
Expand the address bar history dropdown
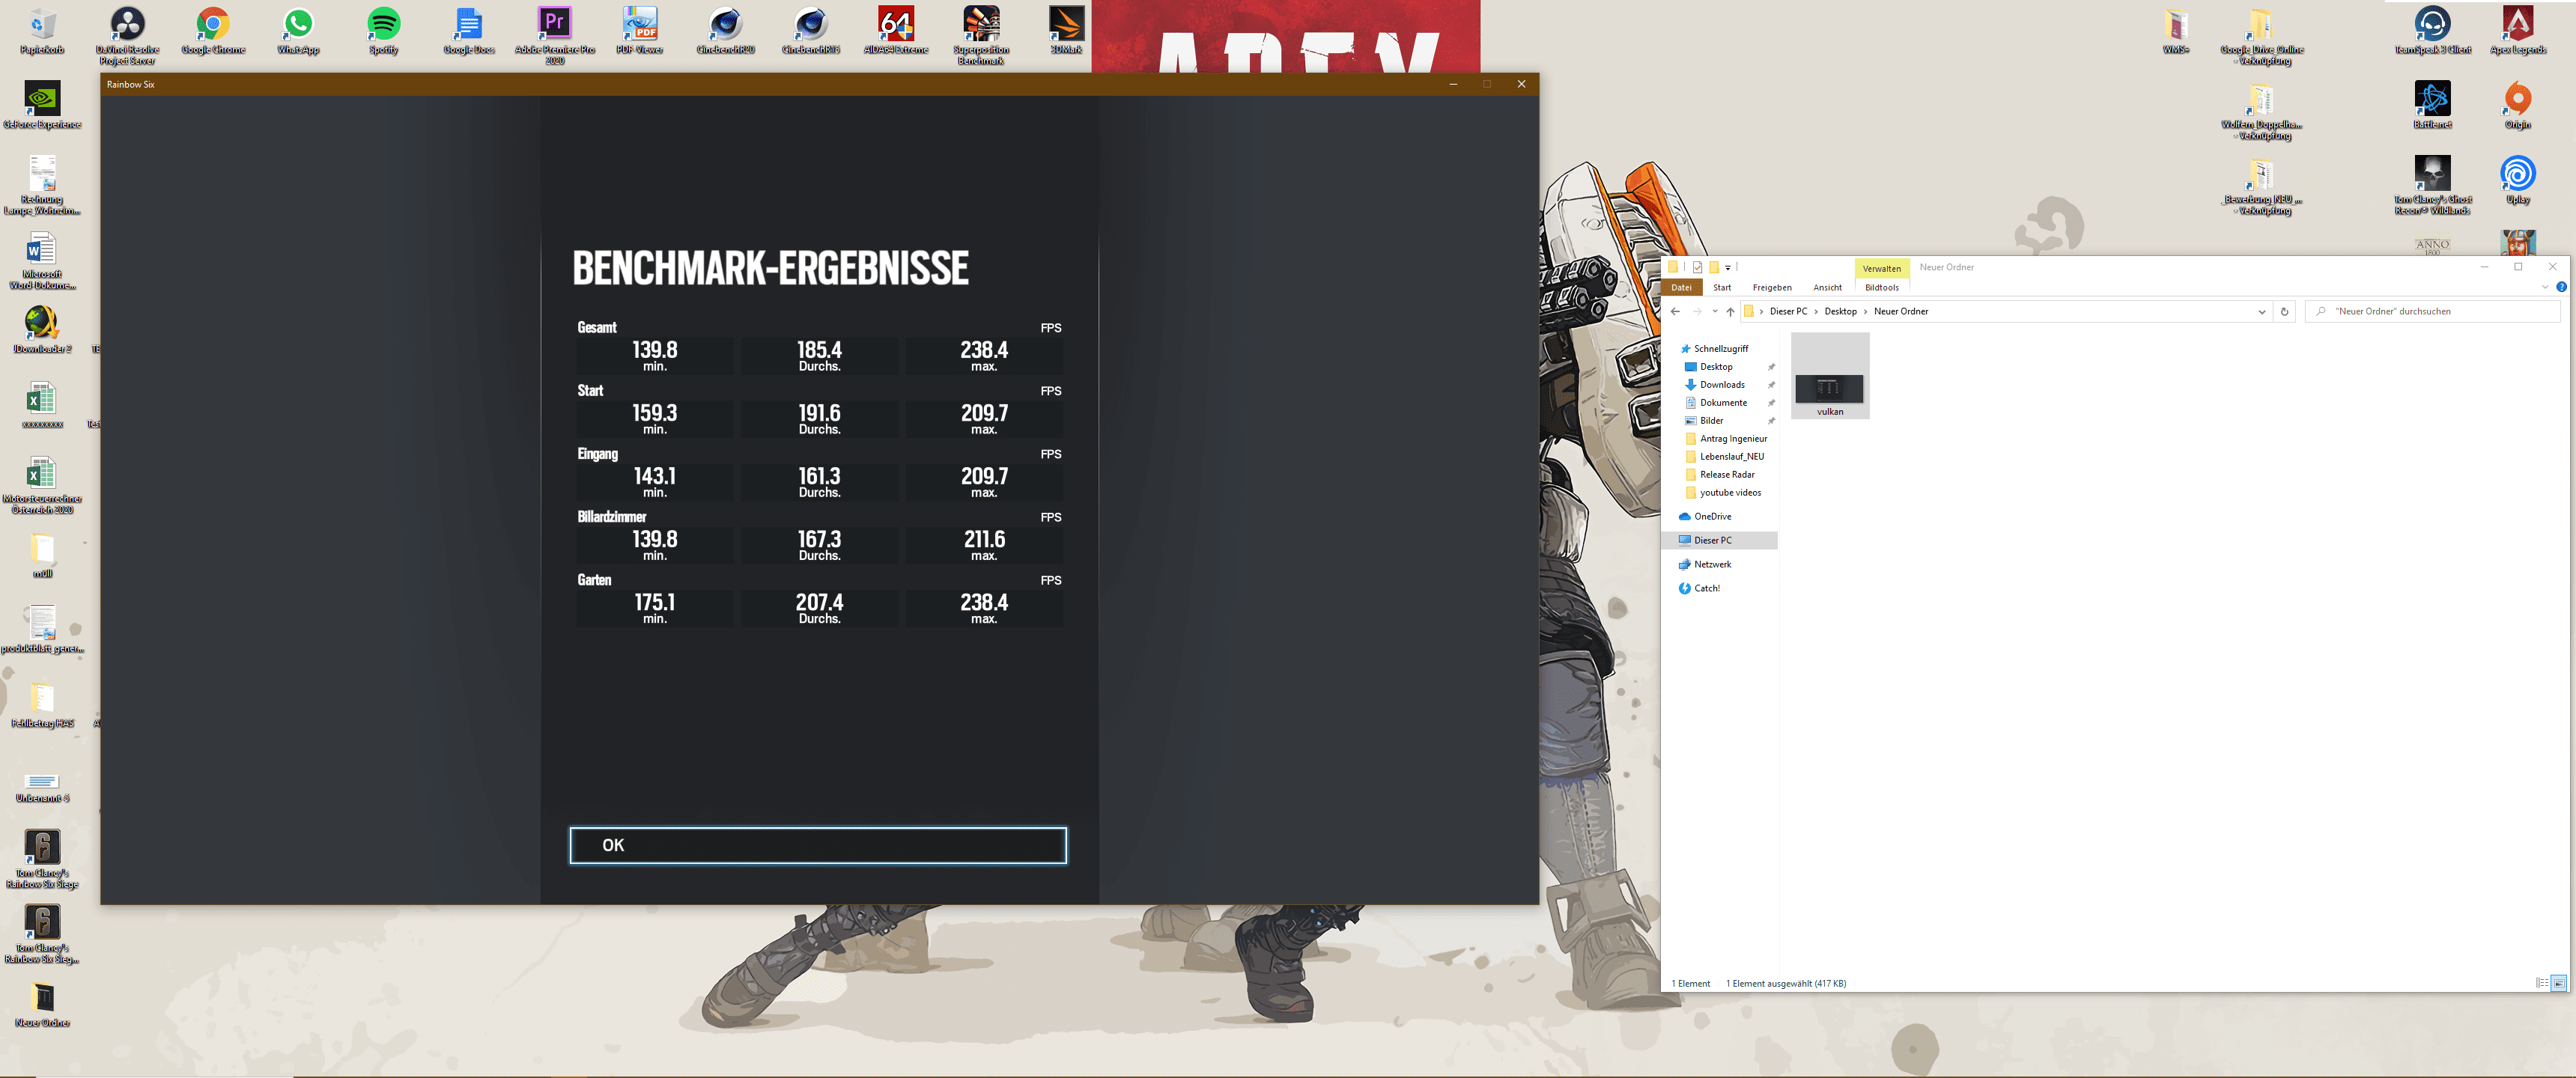coord(2262,312)
